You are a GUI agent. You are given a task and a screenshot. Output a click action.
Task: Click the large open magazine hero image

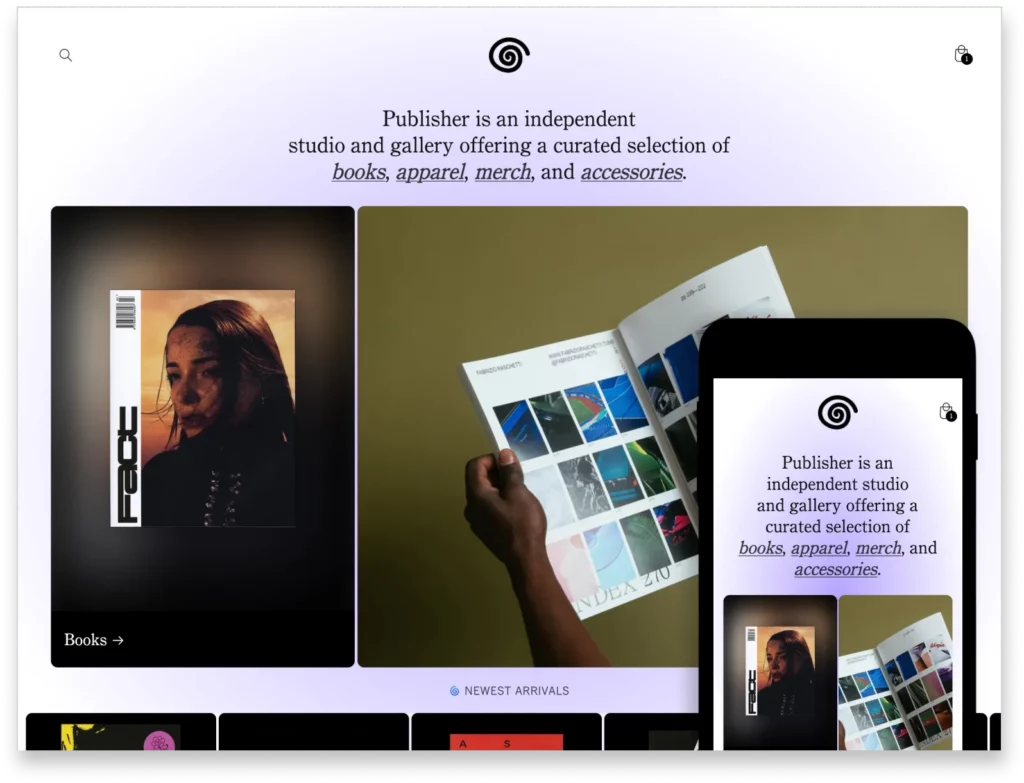point(560,400)
